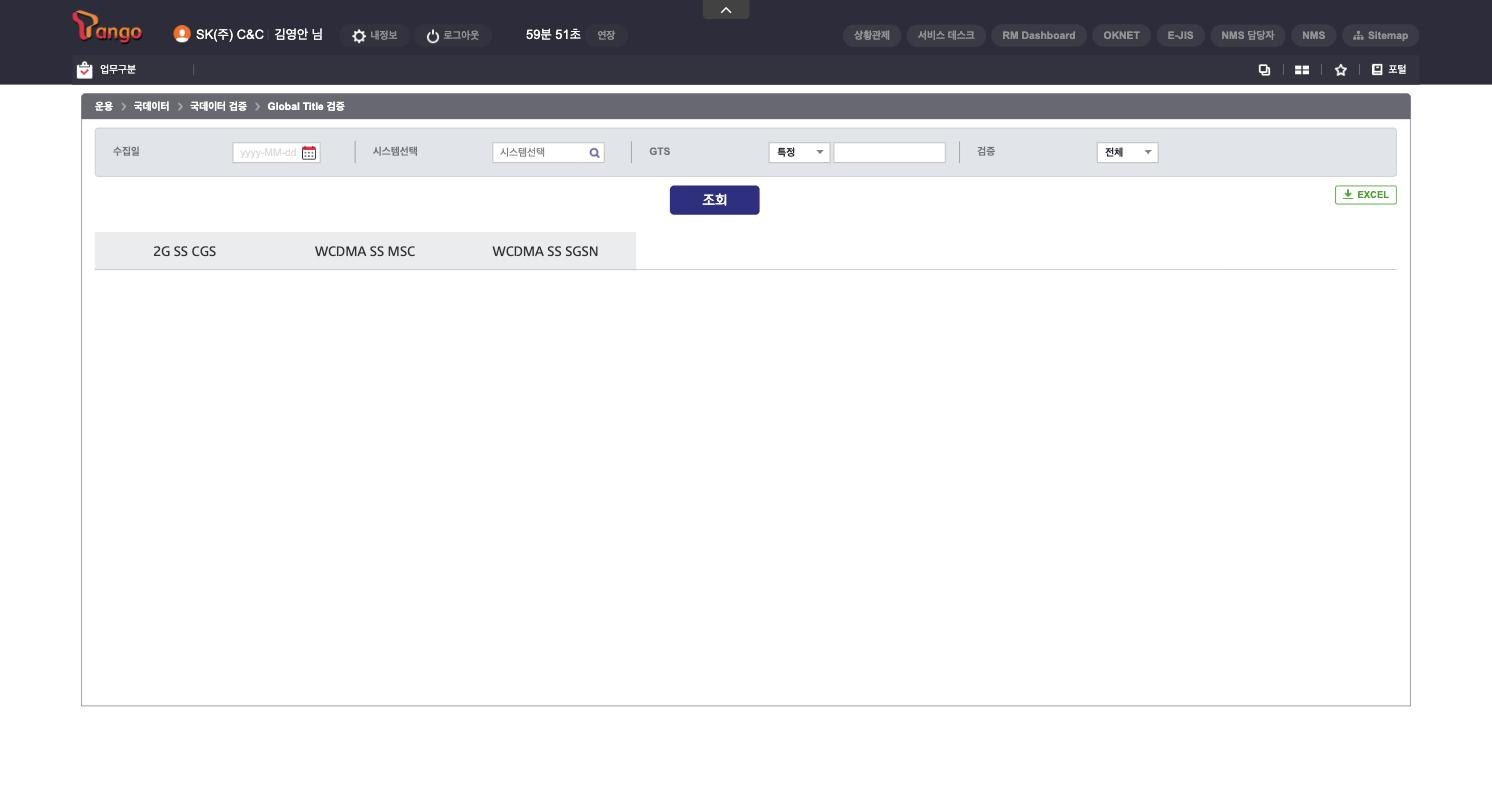Download results with EXCEL button

click(1366, 195)
